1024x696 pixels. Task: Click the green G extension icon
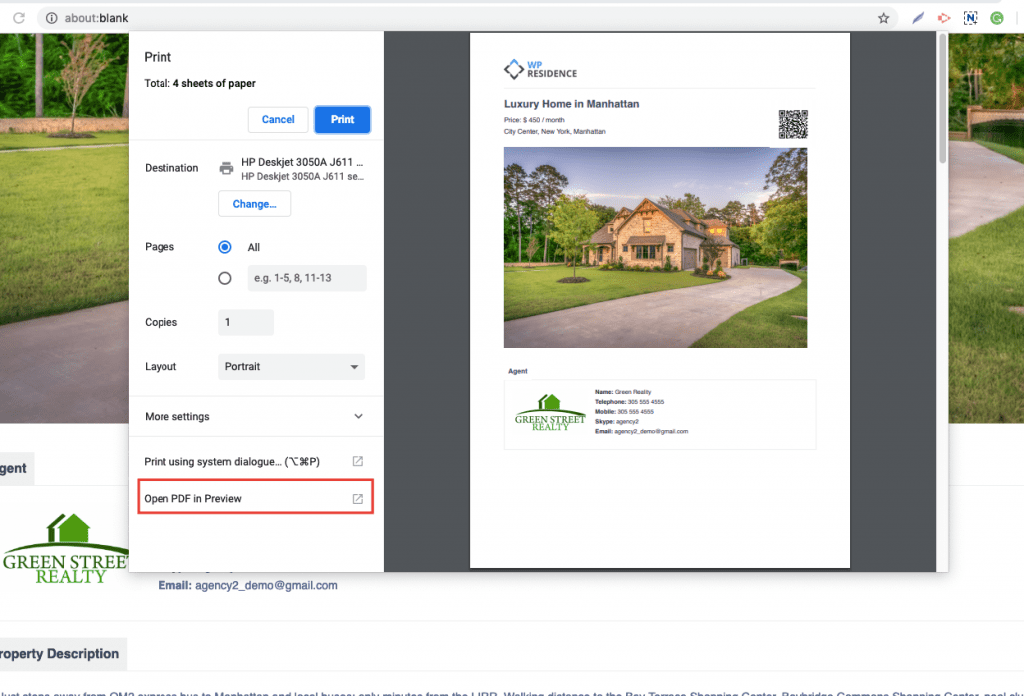[997, 18]
